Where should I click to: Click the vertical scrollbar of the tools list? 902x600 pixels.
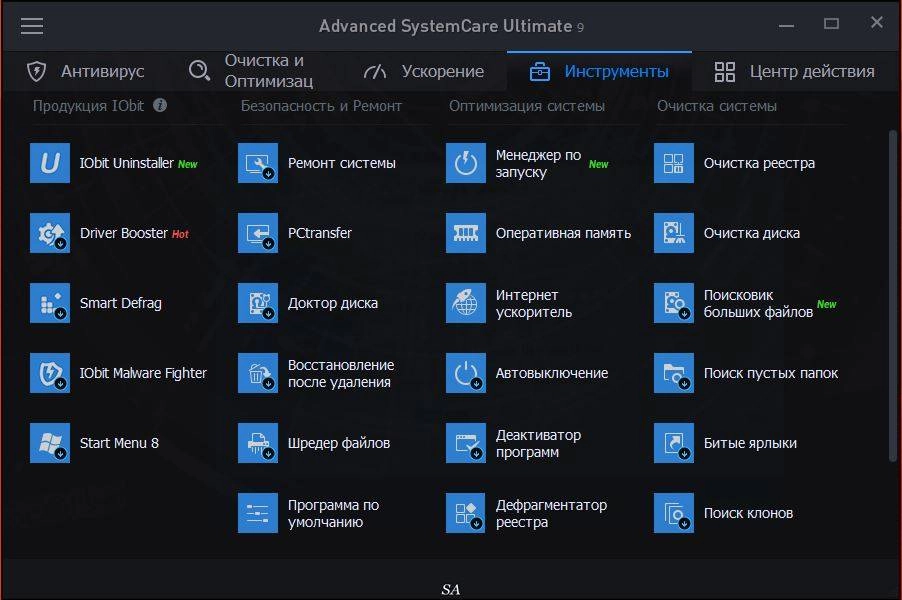point(893,296)
